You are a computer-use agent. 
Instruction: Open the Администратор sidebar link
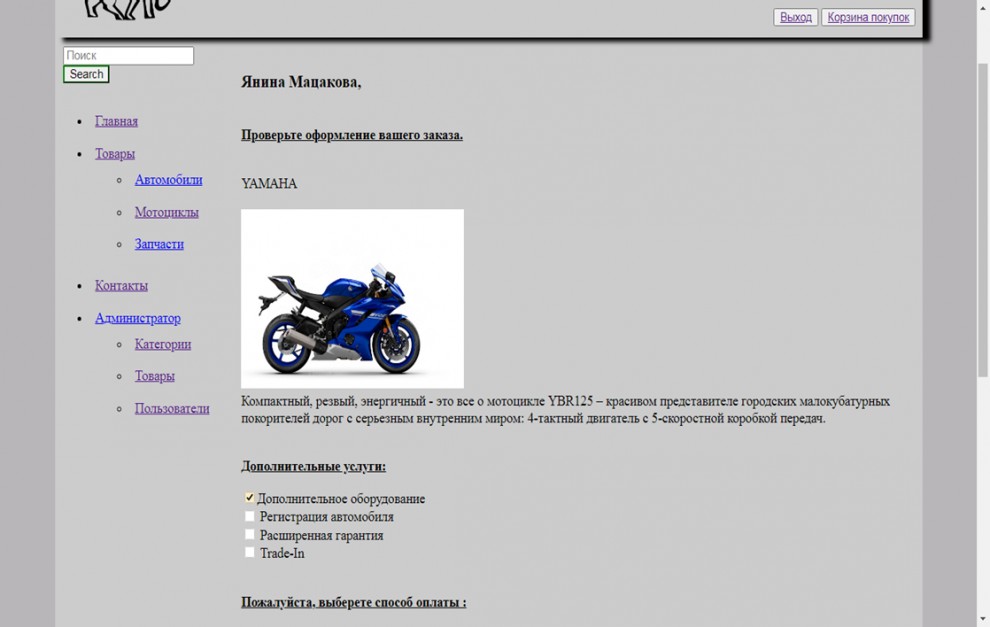[x=138, y=318]
